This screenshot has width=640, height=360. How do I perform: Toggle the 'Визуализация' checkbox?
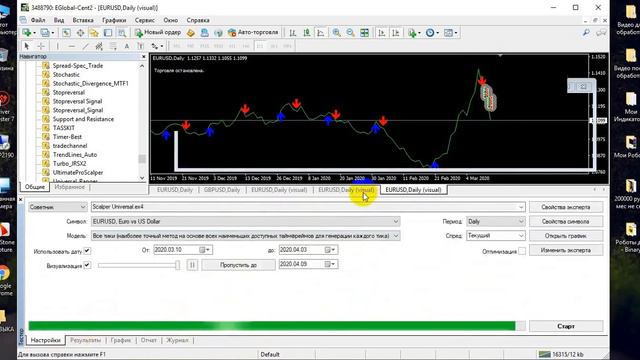point(87,265)
